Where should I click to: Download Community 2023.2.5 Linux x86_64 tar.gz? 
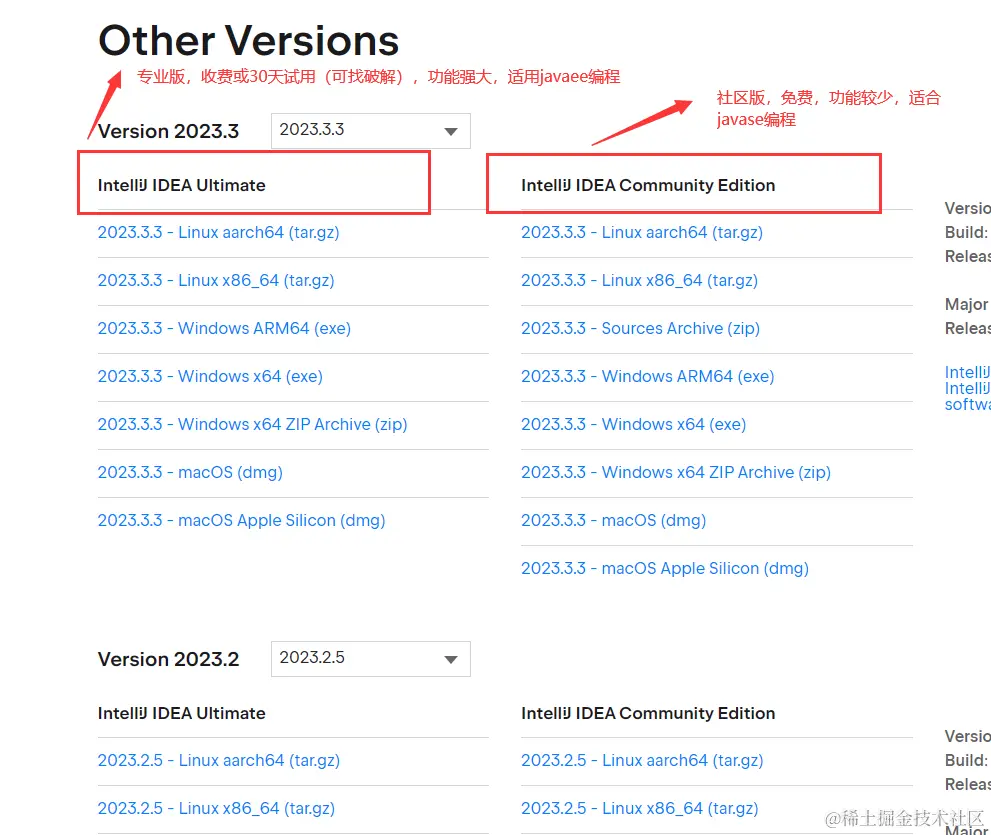click(x=639, y=808)
